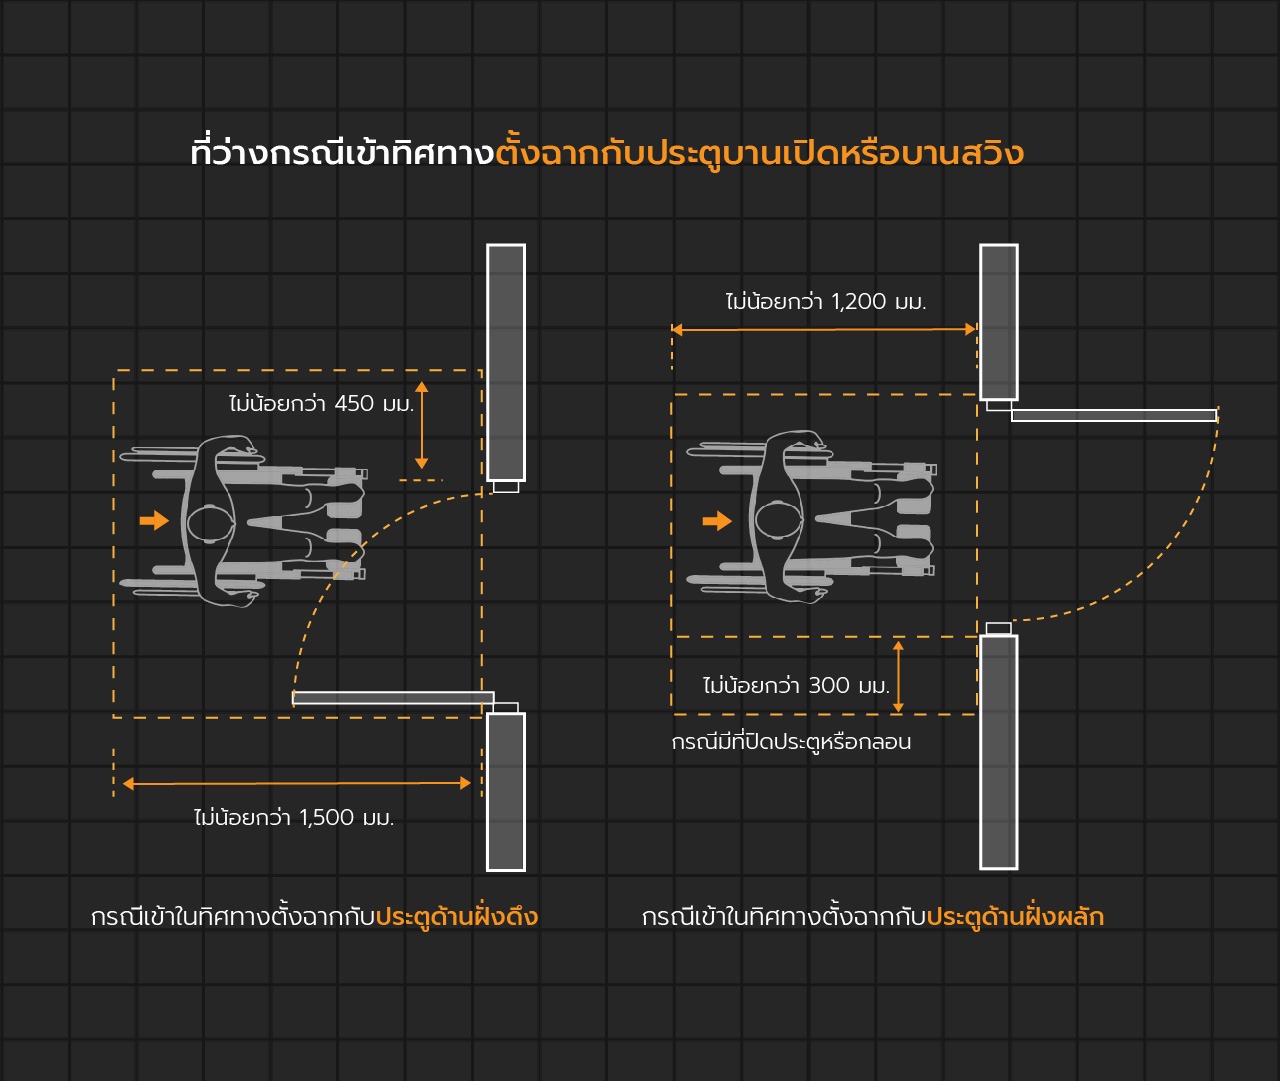Select the label ไม่น้อยกว่า 300 มม.
This screenshot has width=1280, height=1081.
(796, 685)
